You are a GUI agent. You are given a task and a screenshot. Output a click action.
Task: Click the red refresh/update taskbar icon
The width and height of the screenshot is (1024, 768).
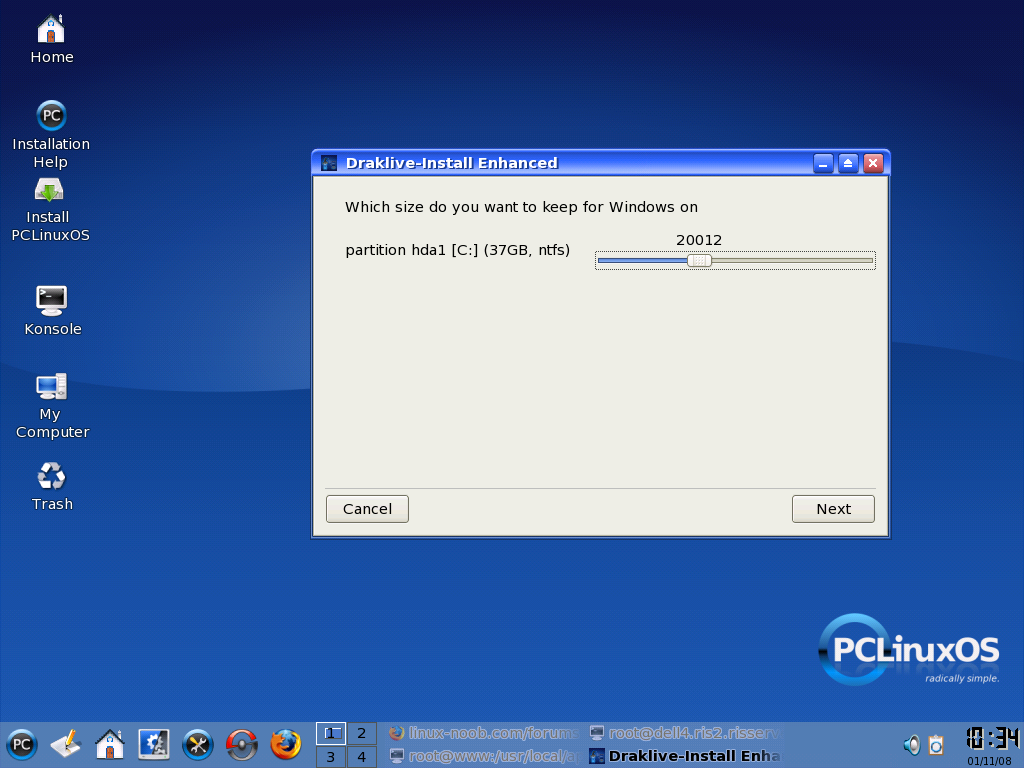coord(240,745)
